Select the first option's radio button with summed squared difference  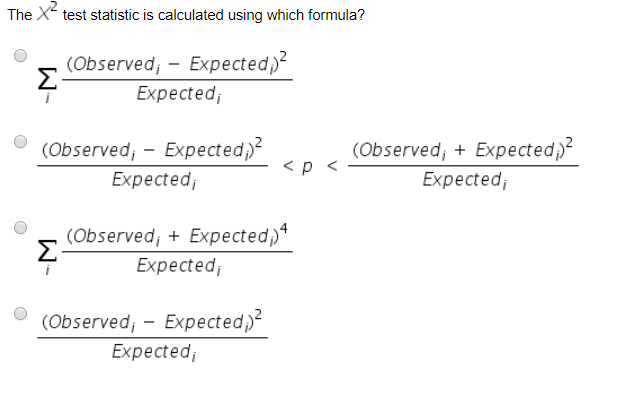pyautogui.click(x=21, y=57)
